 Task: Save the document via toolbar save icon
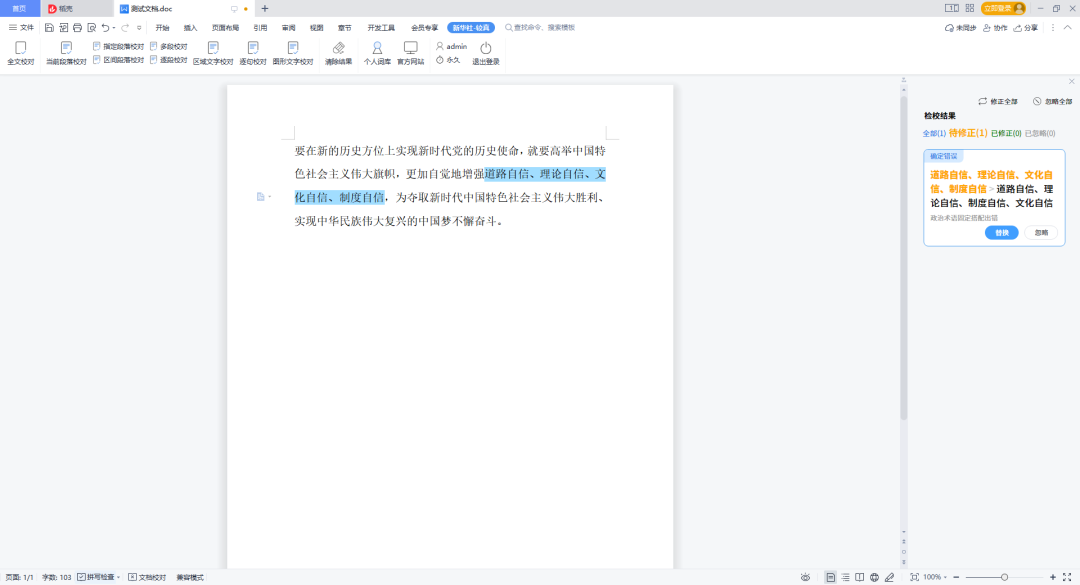tap(49, 28)
